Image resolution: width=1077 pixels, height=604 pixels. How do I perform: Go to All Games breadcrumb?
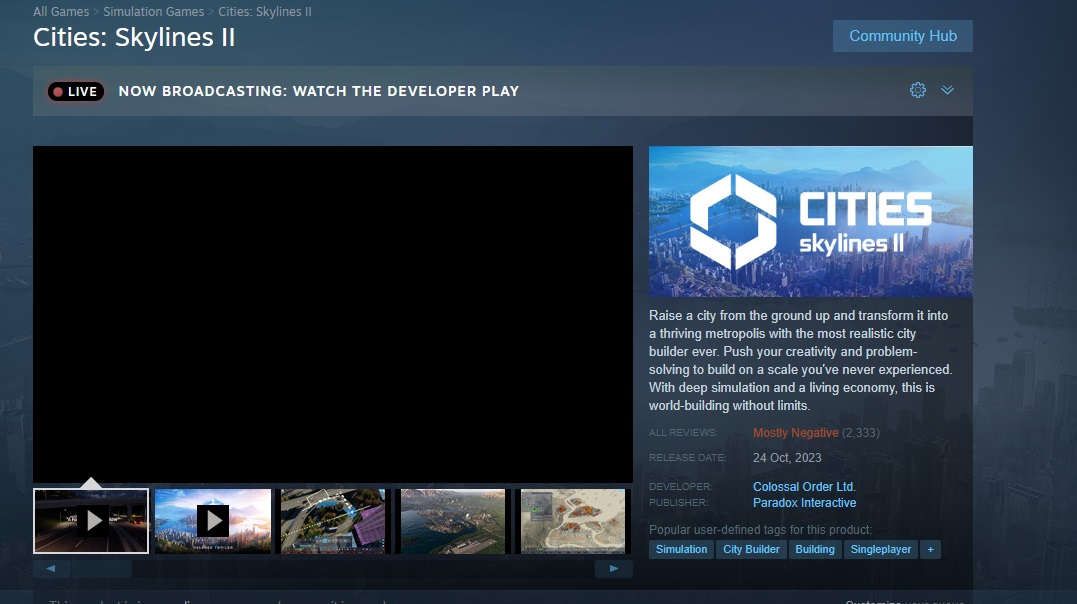pos(61,12)
